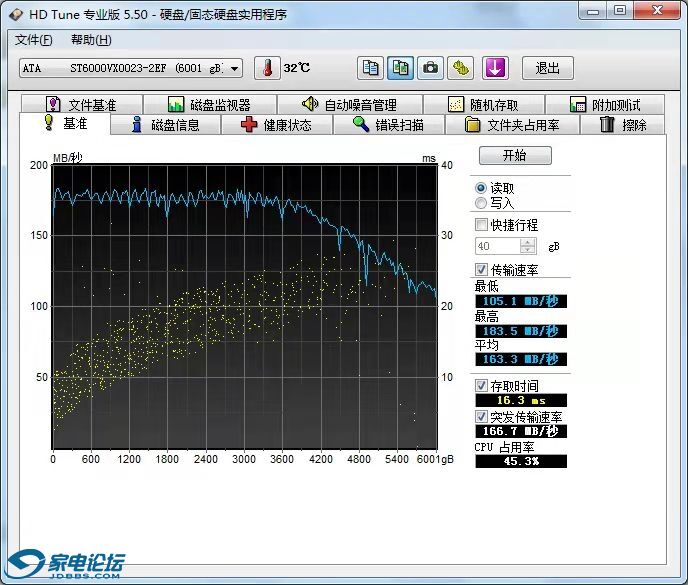Click the maximum value 183.5 MB/秒
Screen dimensions: 688x585
coord(521,331)
